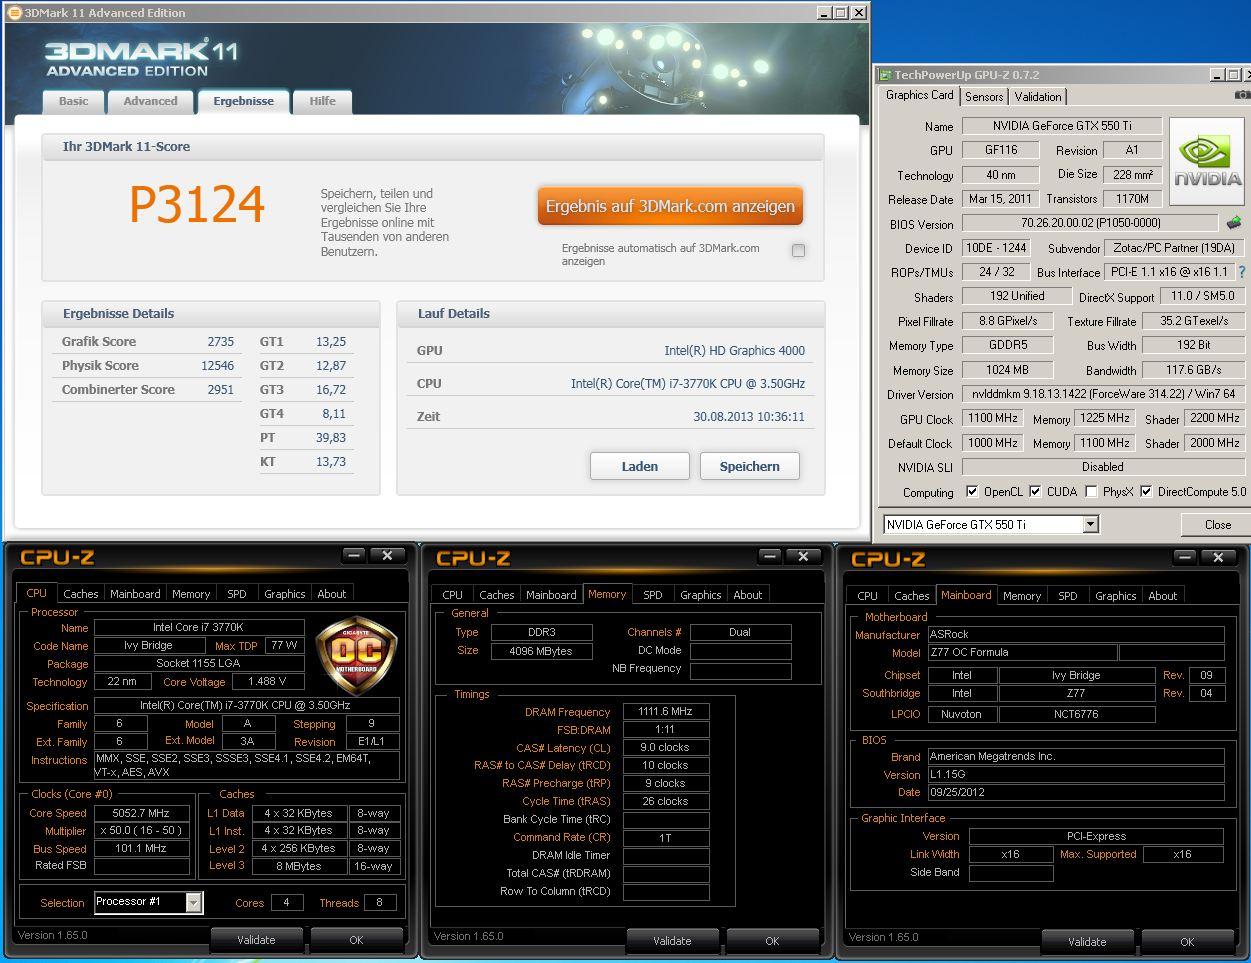
Task: Click the Gigabyte OC motherboard badge
Action: pyautogui.click(x=356, y=656)
